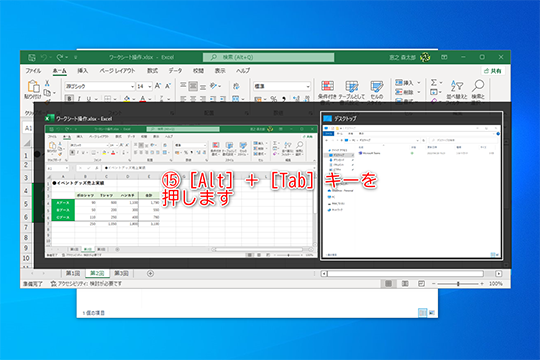Open the データ ribbon tab

175,71
